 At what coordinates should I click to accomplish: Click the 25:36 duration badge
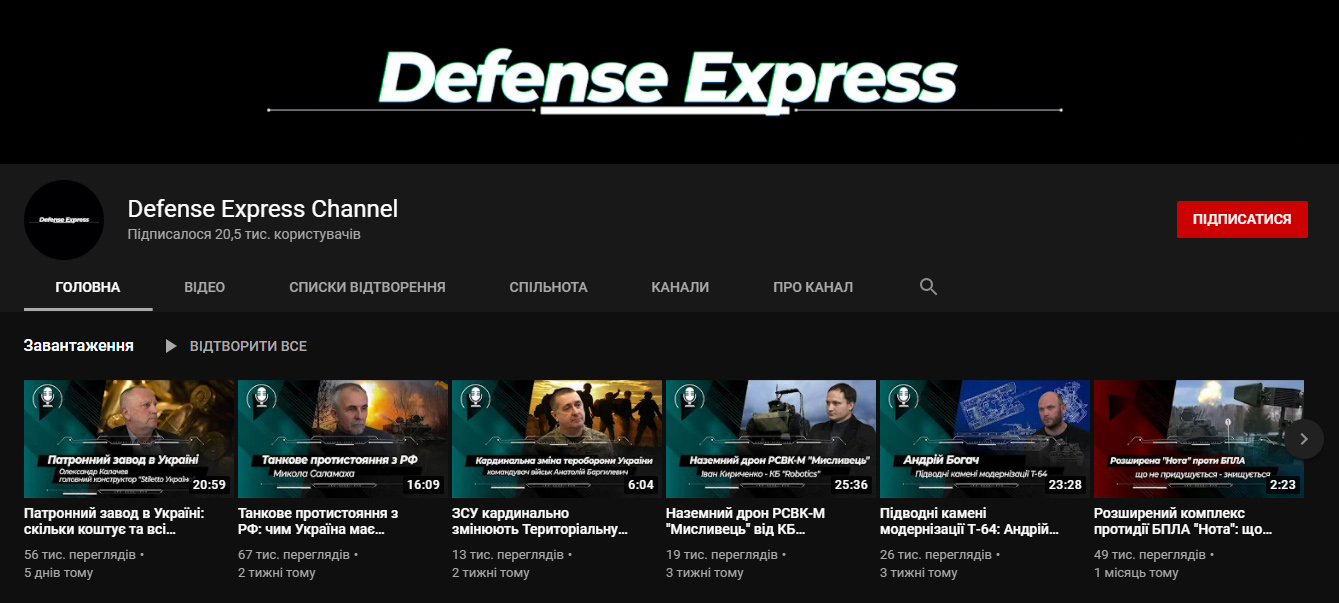click(x=851, y=485)
